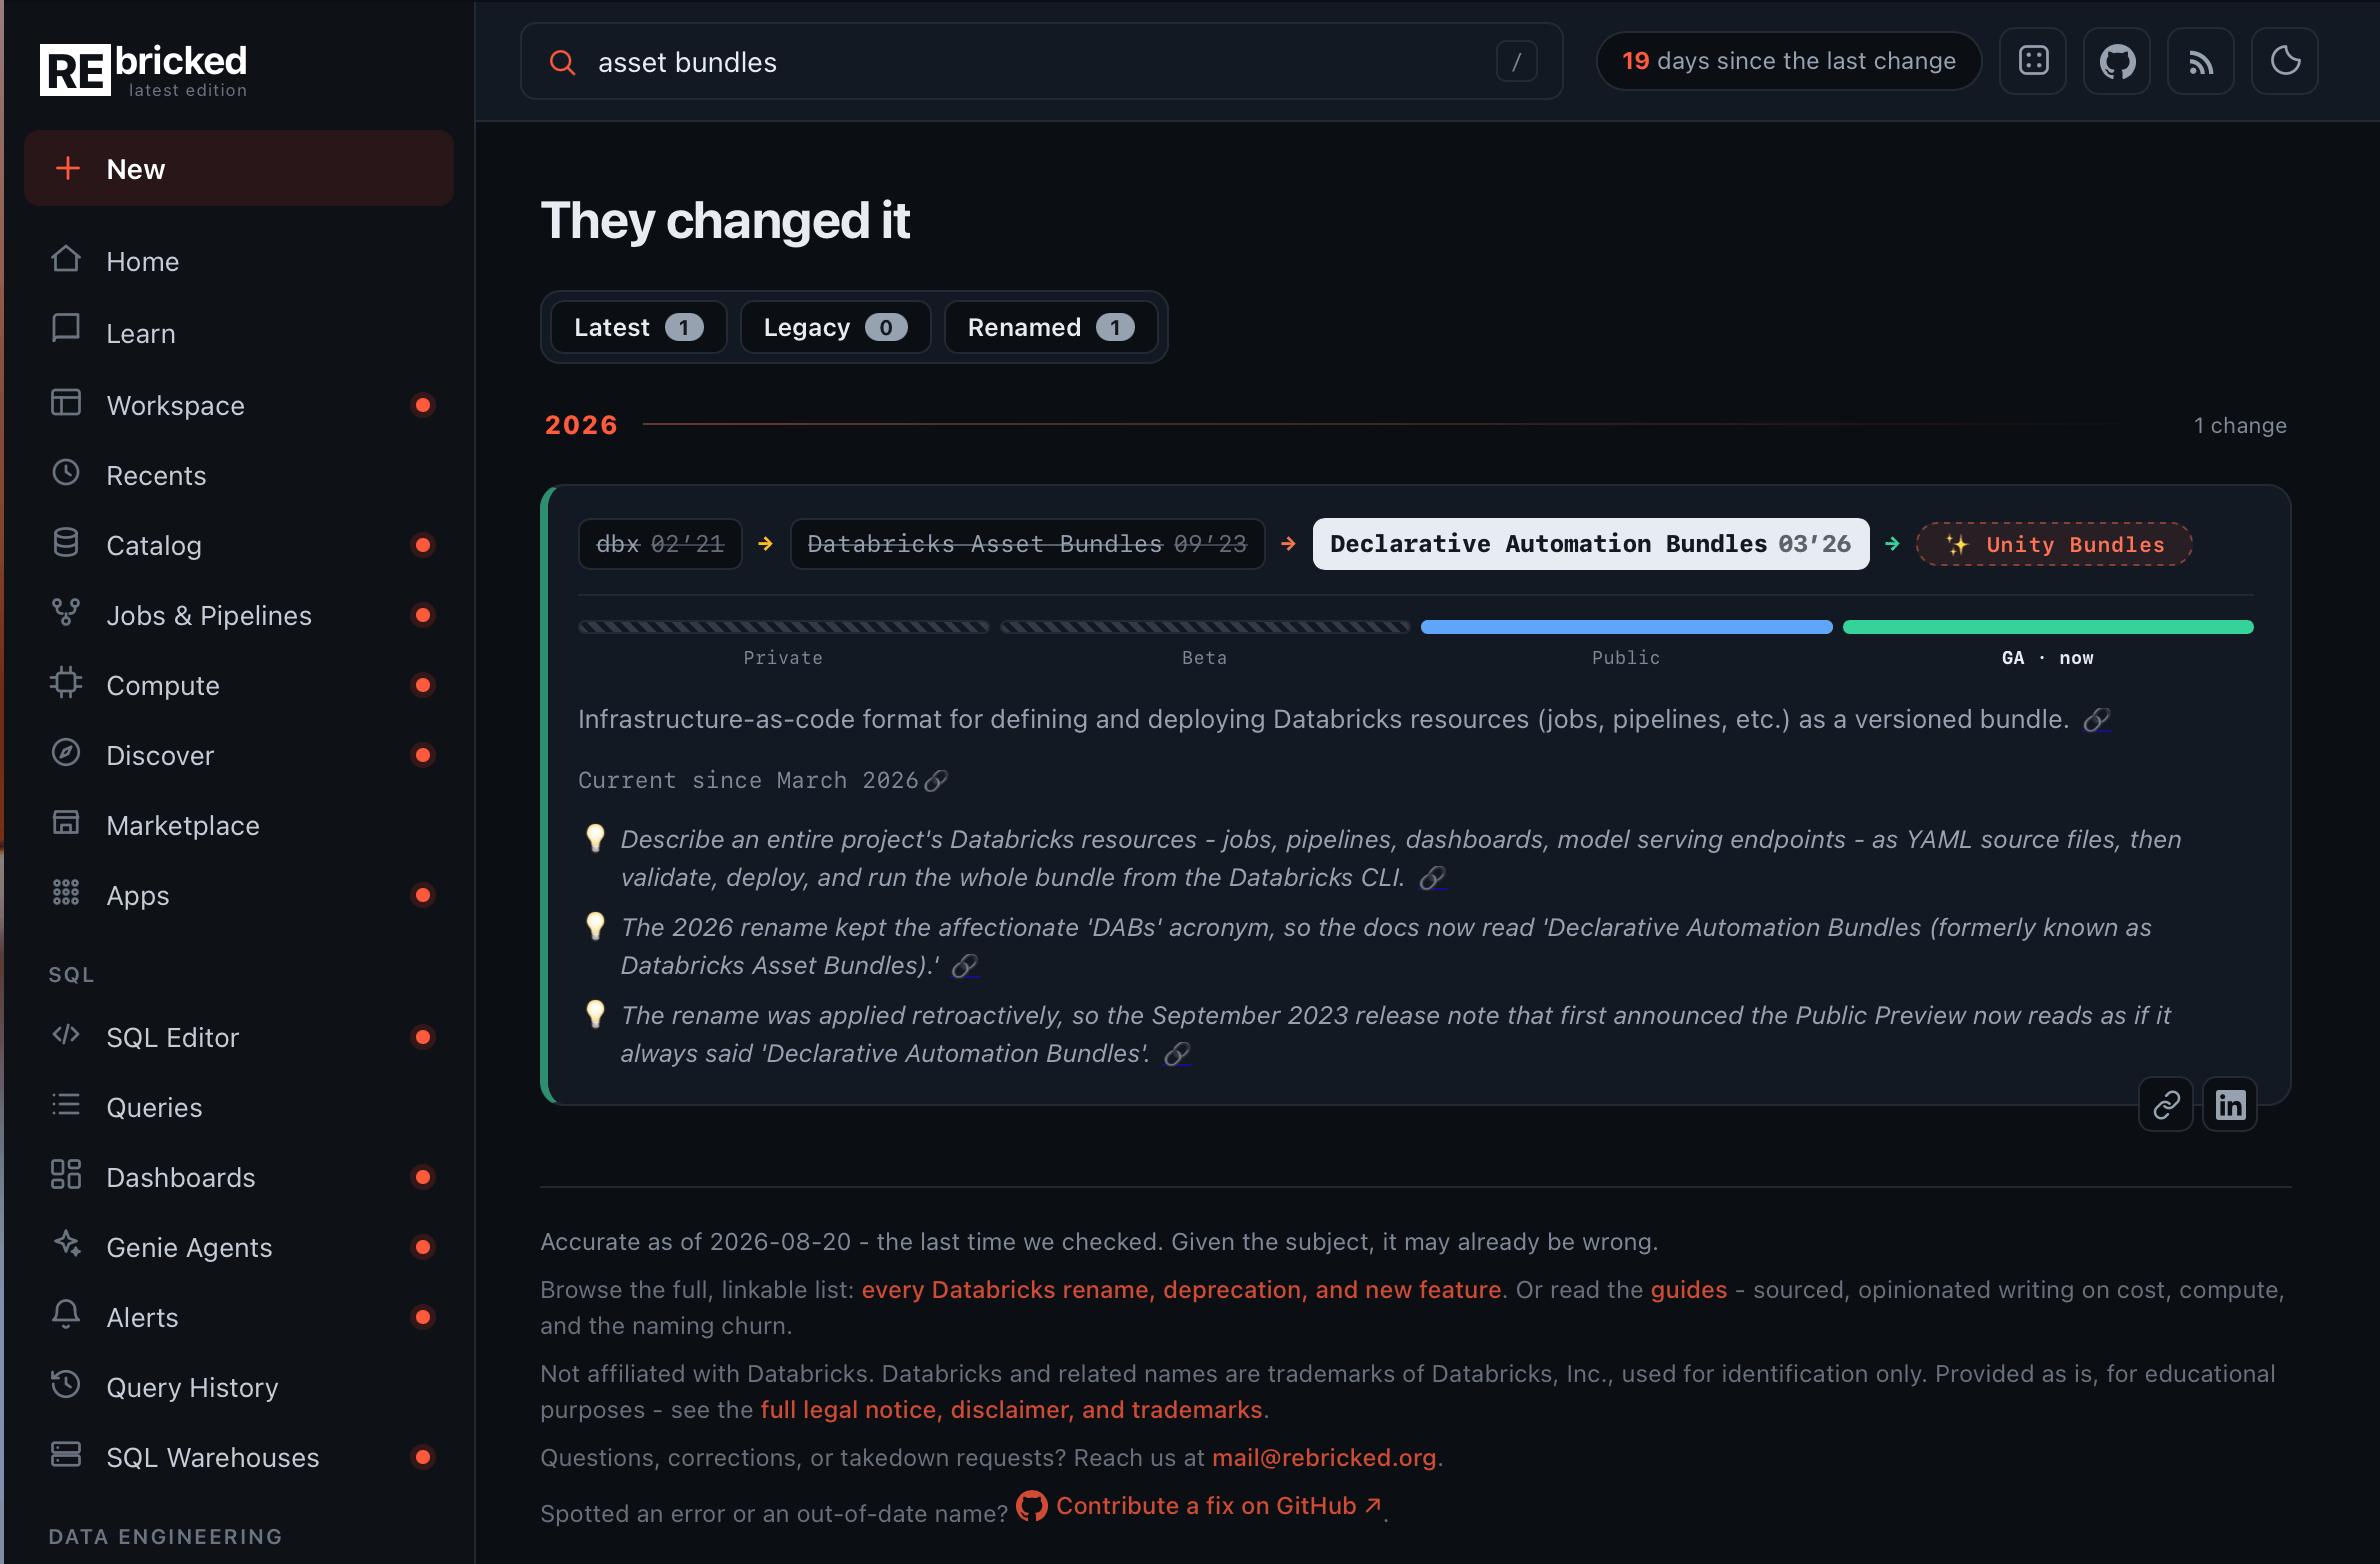The width and height of the screenshot is (2380, 1564).
Task: Click the New button in the sidebar
Action: (x=239, y=169)
